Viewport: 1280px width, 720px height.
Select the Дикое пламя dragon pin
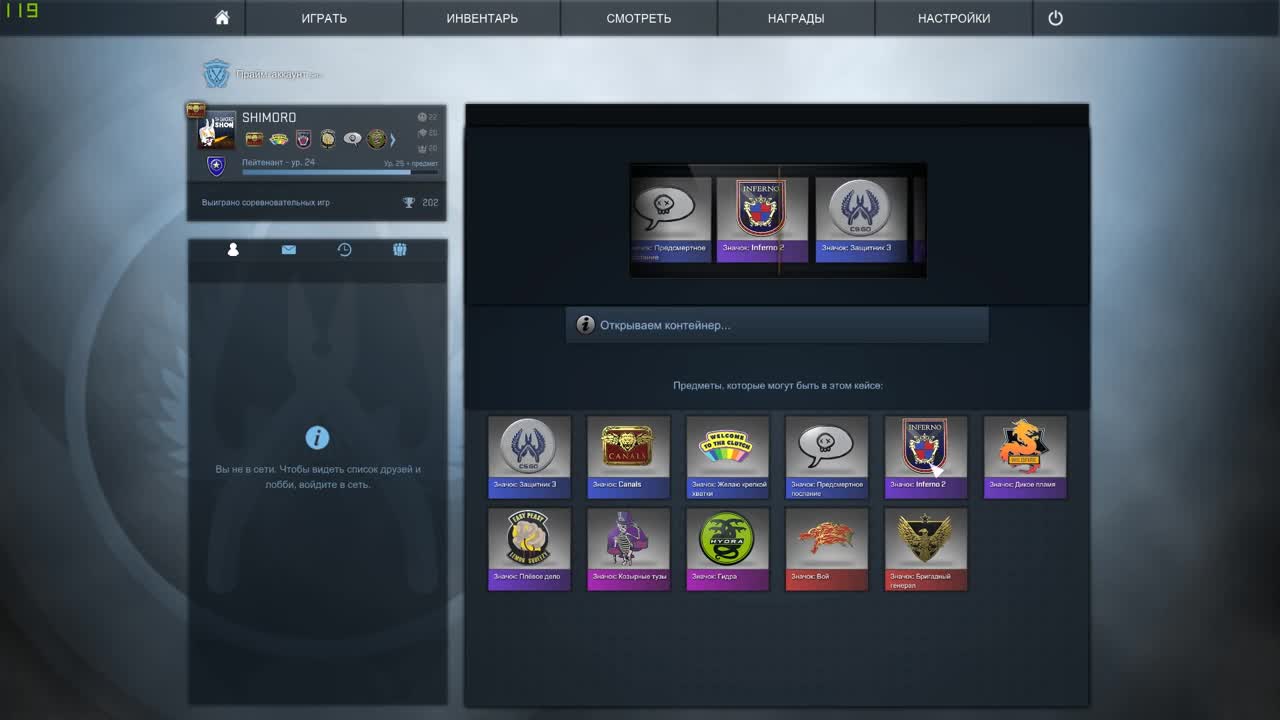(1025, 458)
